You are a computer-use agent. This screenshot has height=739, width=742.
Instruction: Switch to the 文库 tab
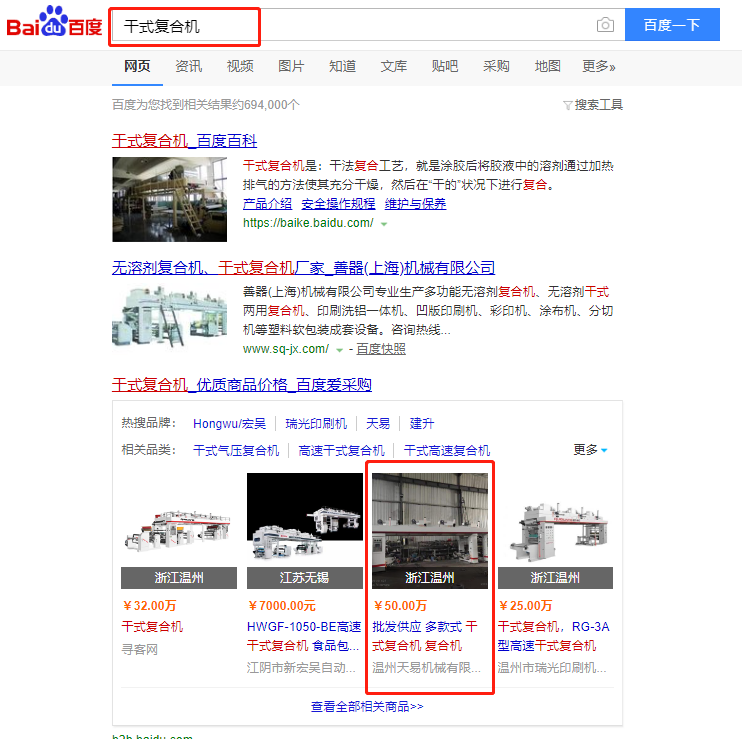394,66
